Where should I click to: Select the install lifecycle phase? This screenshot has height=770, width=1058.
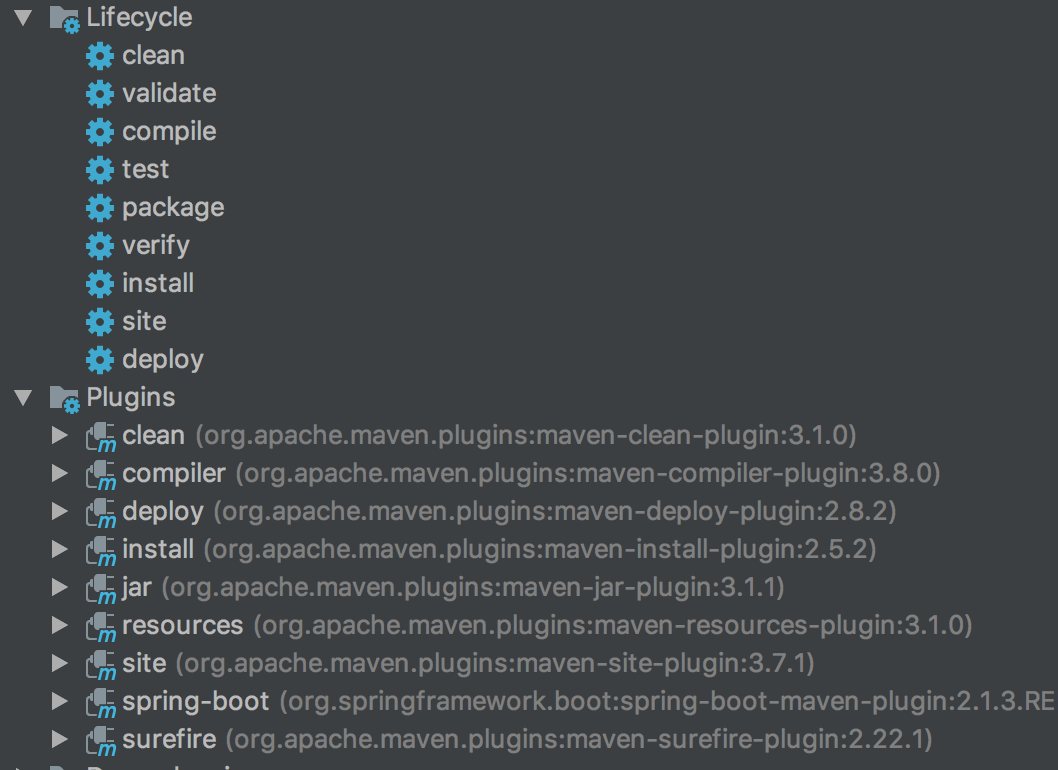point(158,284)
